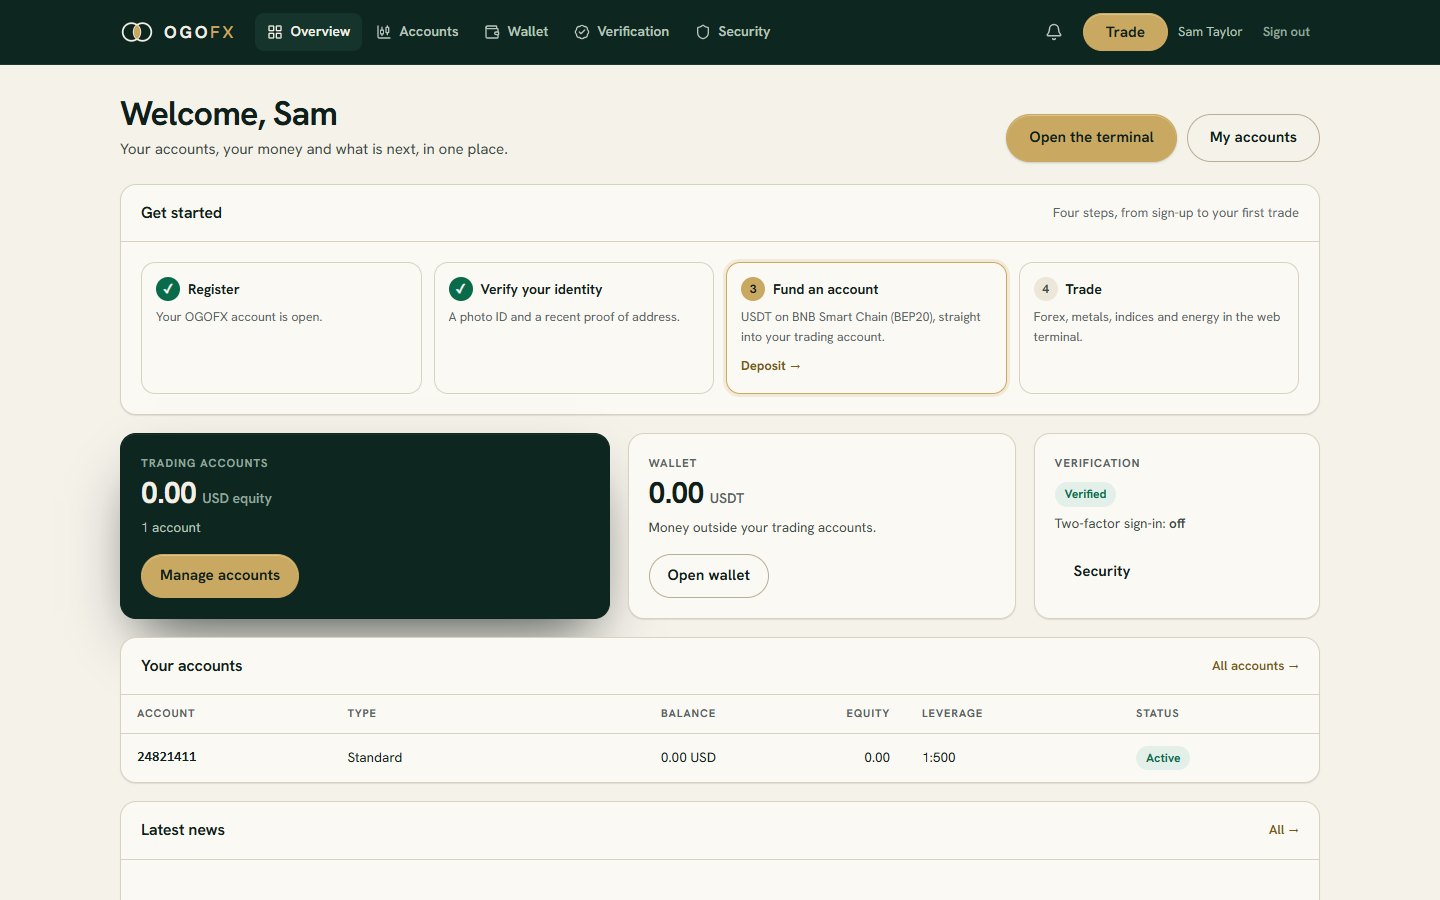Click the Your accounts heading
This screenshot has height=900, width=1440.
pyautogui.click(x=192, y=666)
